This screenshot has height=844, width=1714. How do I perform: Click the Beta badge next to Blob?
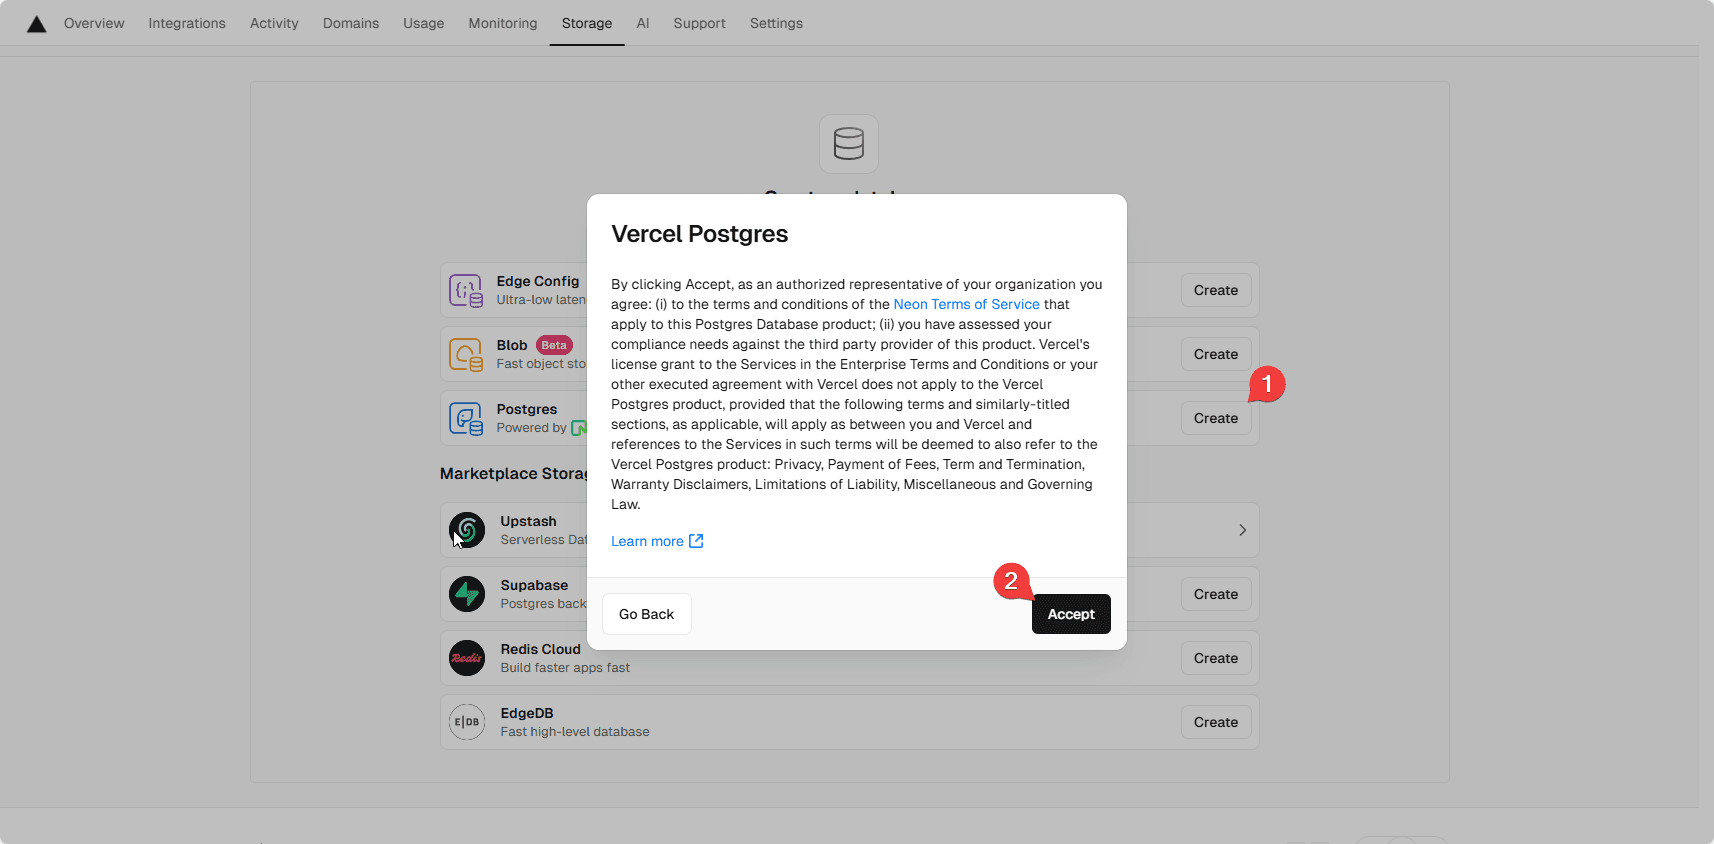(x=554, y=345)
